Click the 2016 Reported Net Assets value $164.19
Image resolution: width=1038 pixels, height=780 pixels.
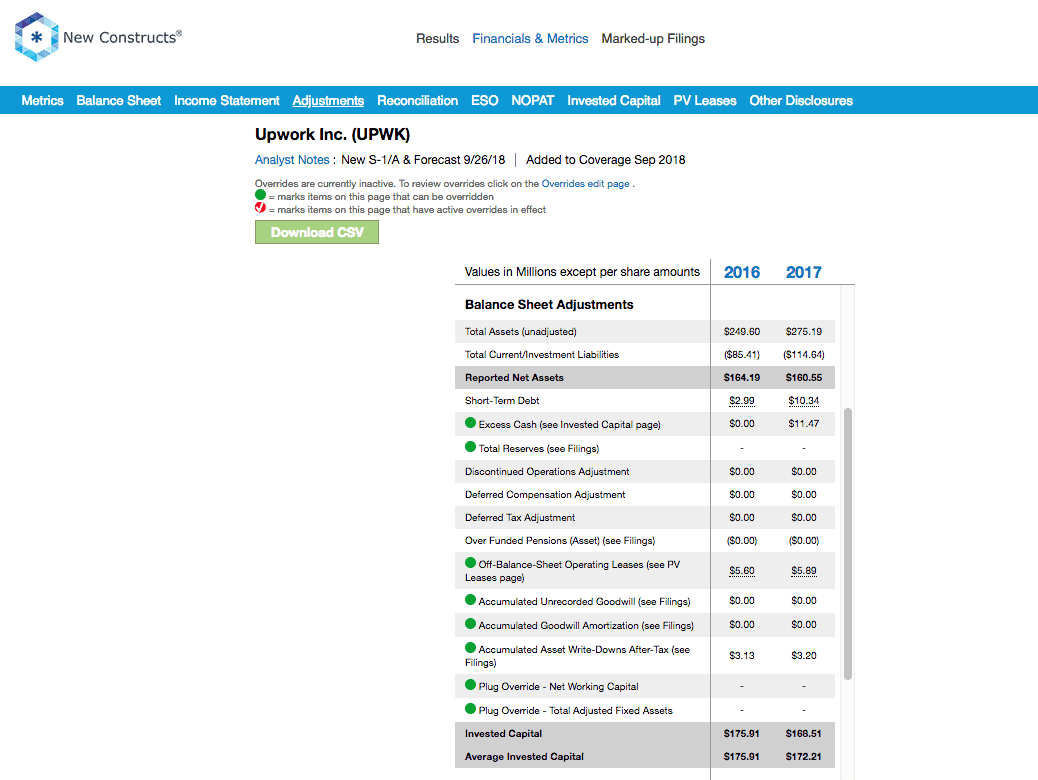point(742,377)
